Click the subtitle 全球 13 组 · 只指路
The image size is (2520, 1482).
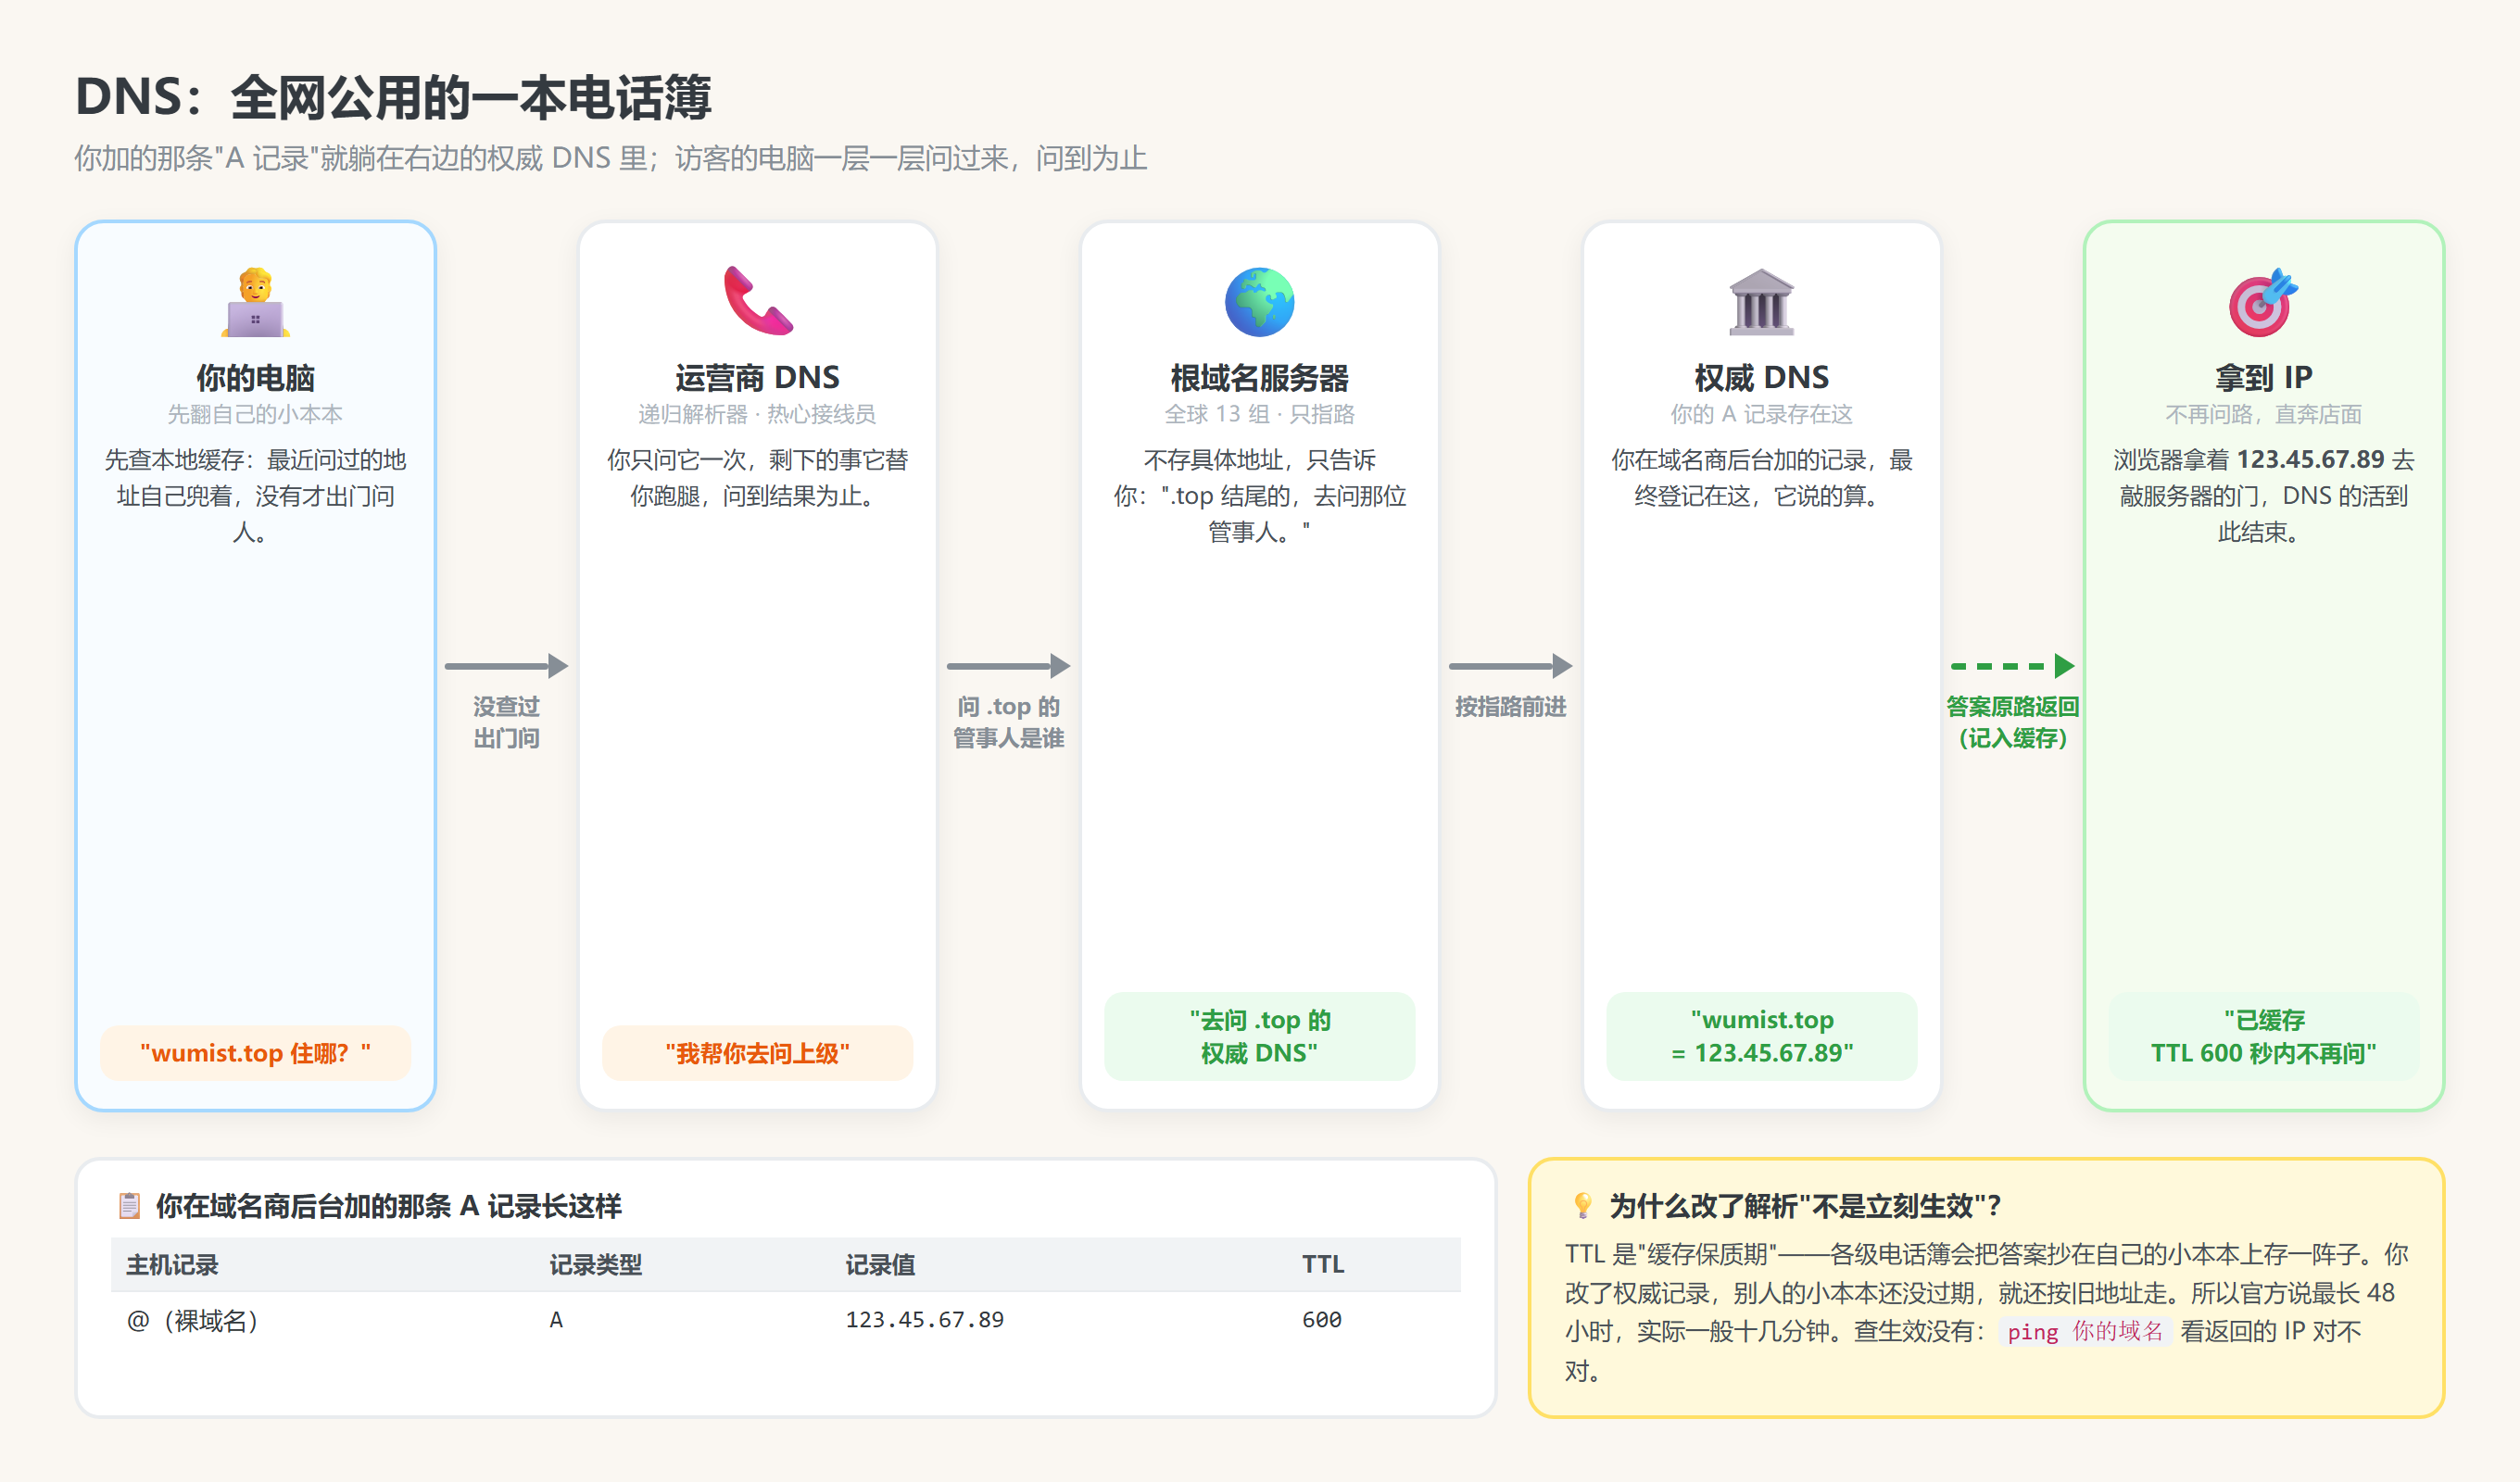(x=1260, y=414)
